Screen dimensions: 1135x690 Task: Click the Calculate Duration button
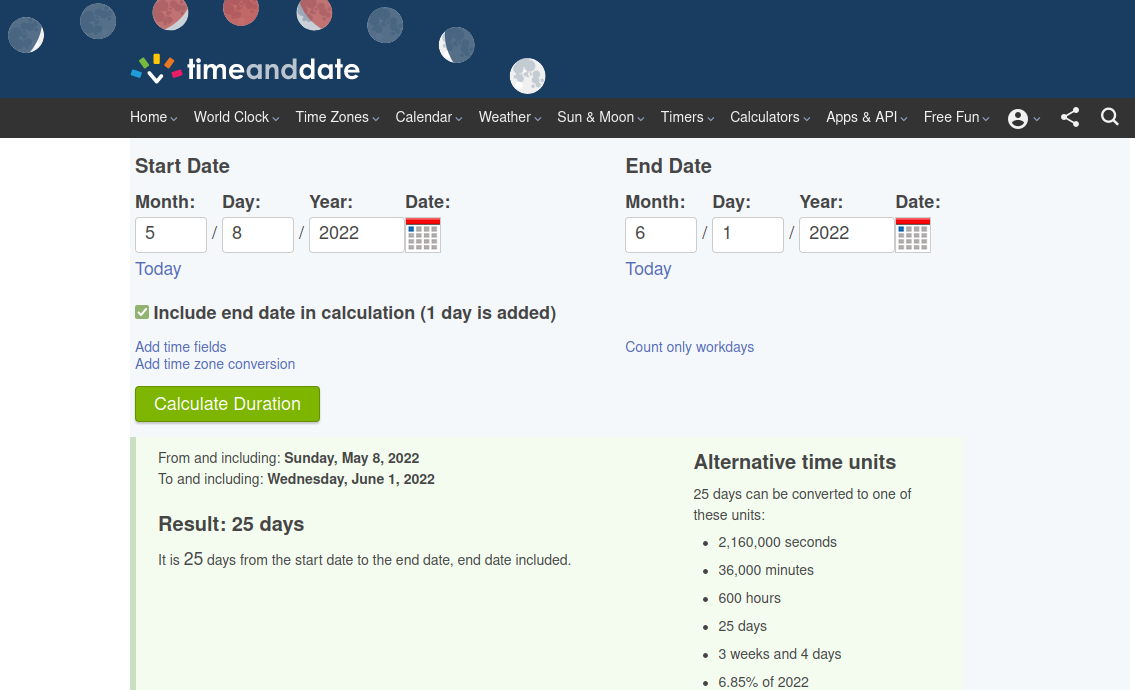pos(227,404)
